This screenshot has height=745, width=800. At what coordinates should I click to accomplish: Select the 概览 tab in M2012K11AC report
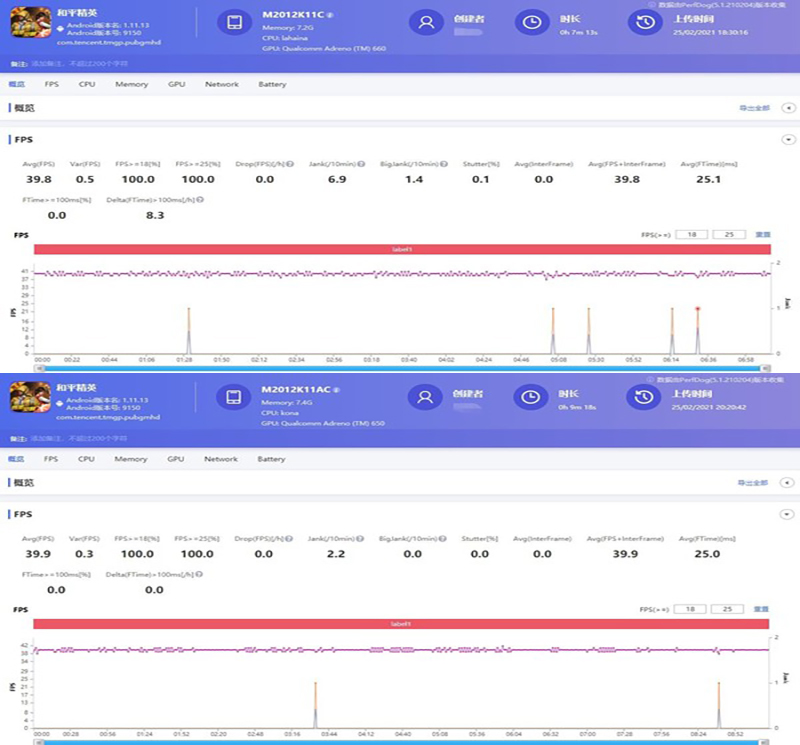(x=16, y=459)
